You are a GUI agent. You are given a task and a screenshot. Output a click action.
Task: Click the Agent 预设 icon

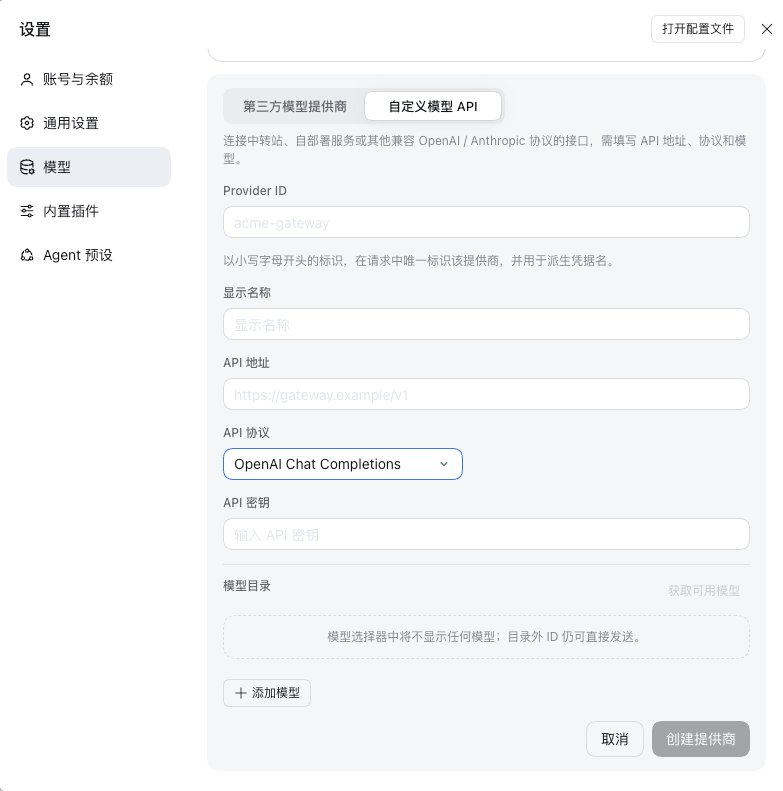point(27,255)
